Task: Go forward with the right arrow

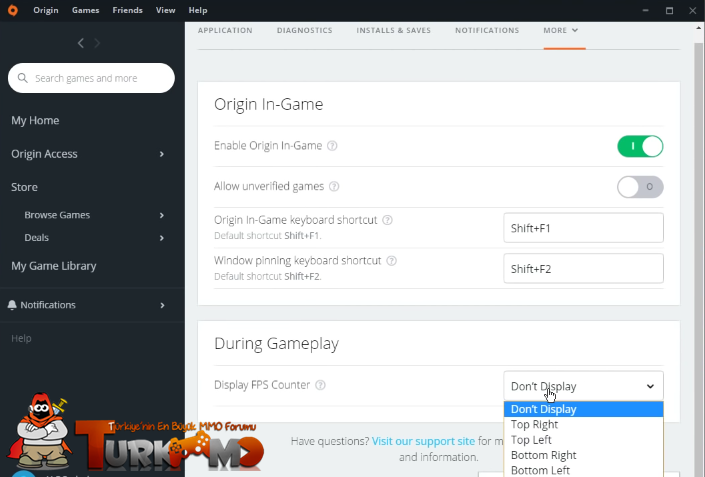Action: point(97,43)
